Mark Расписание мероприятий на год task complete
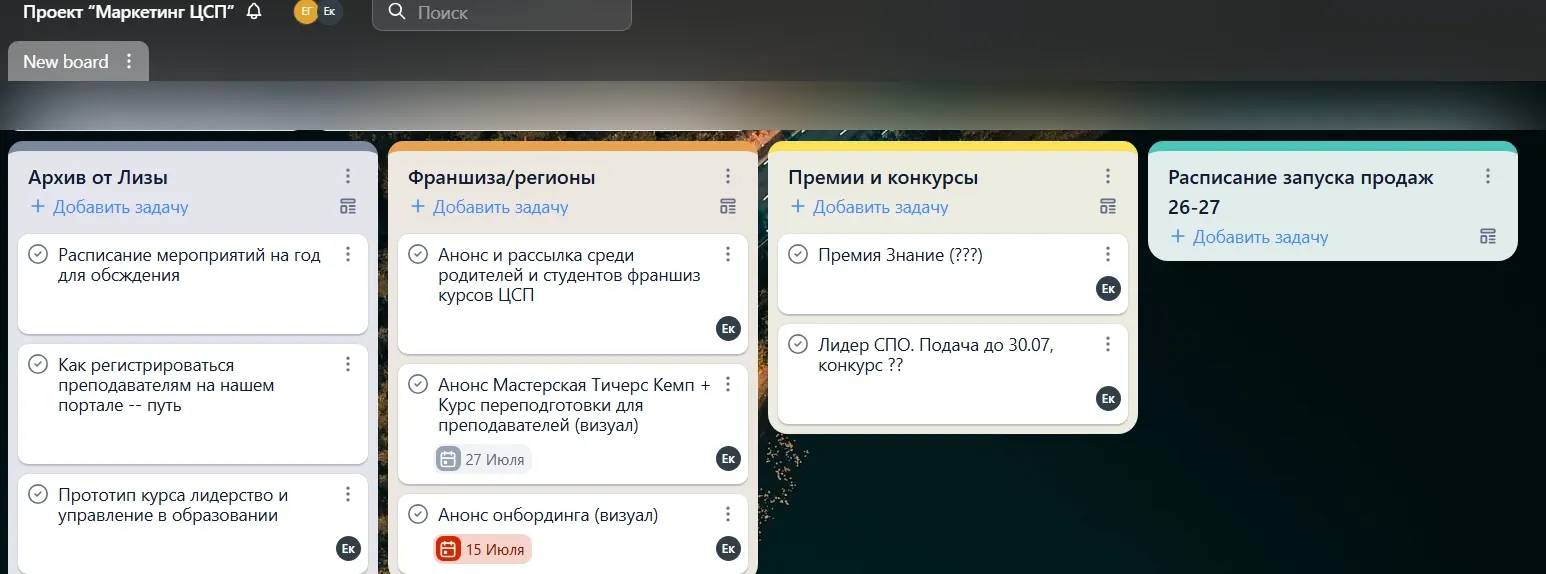The image size is (1546, 574). click(x=38, y=254)
